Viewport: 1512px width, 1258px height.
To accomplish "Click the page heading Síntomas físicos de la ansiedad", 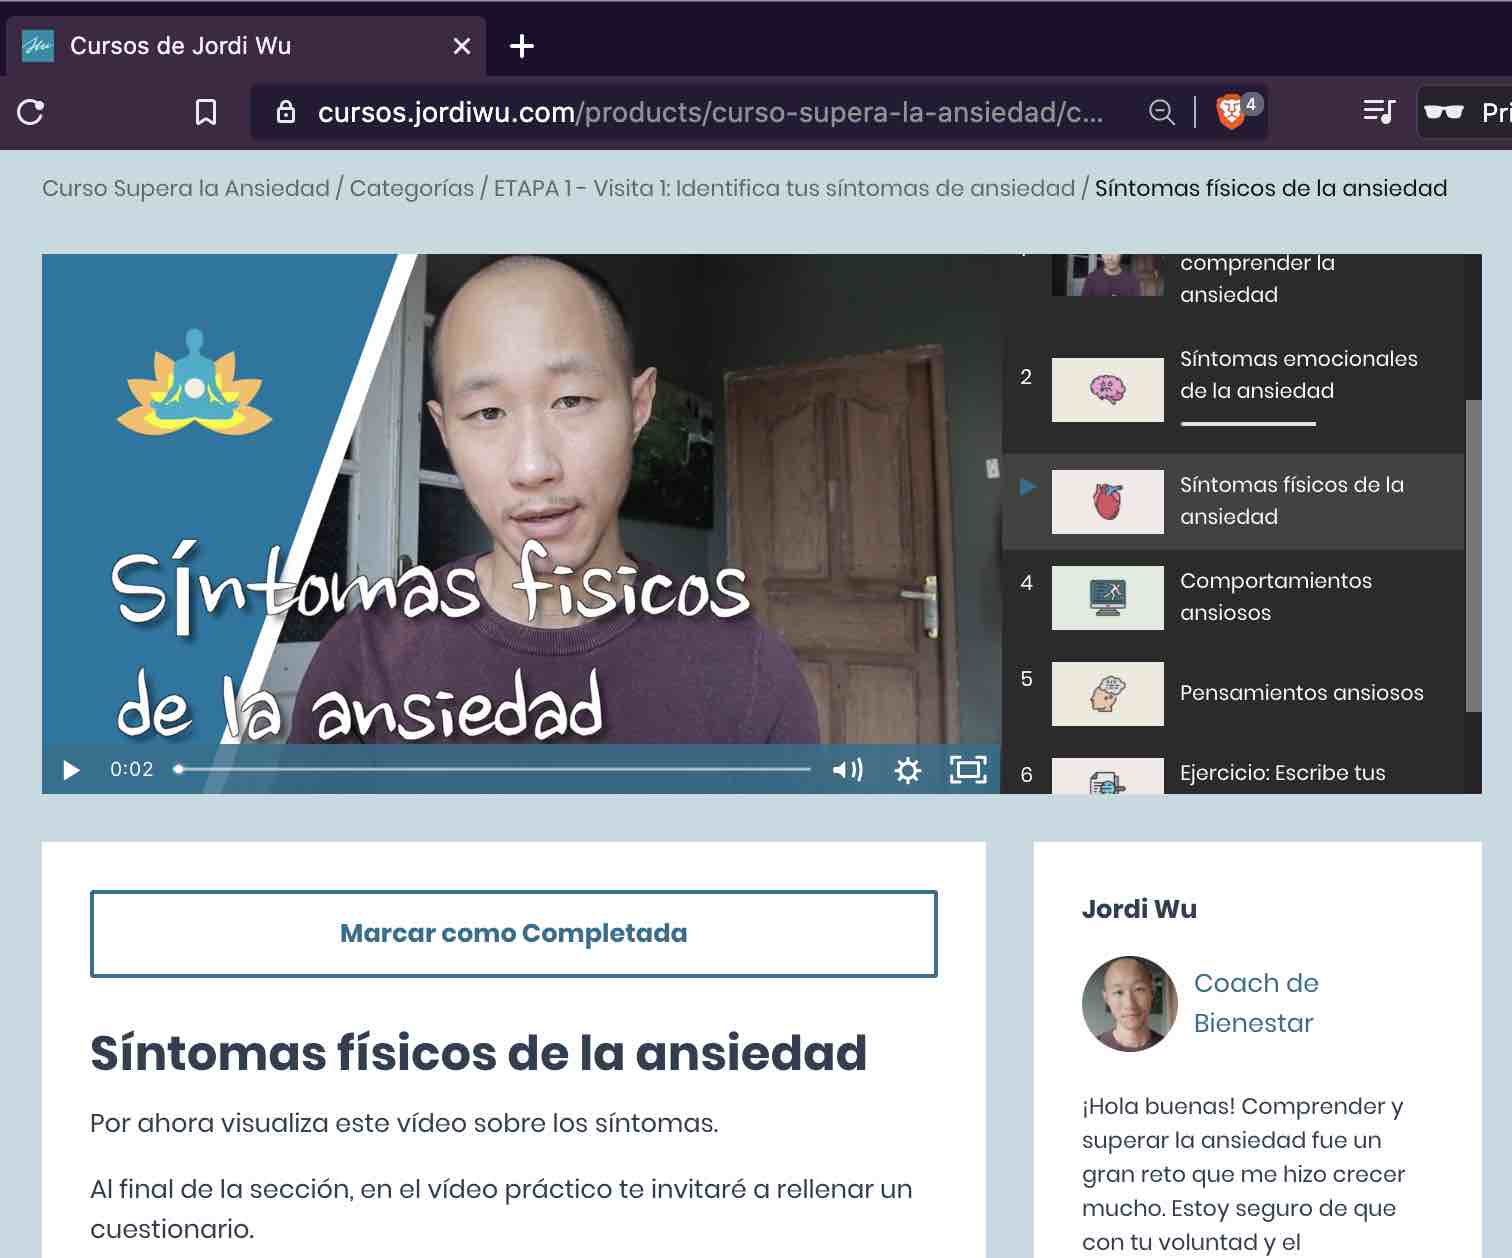I will [478, 1053].
